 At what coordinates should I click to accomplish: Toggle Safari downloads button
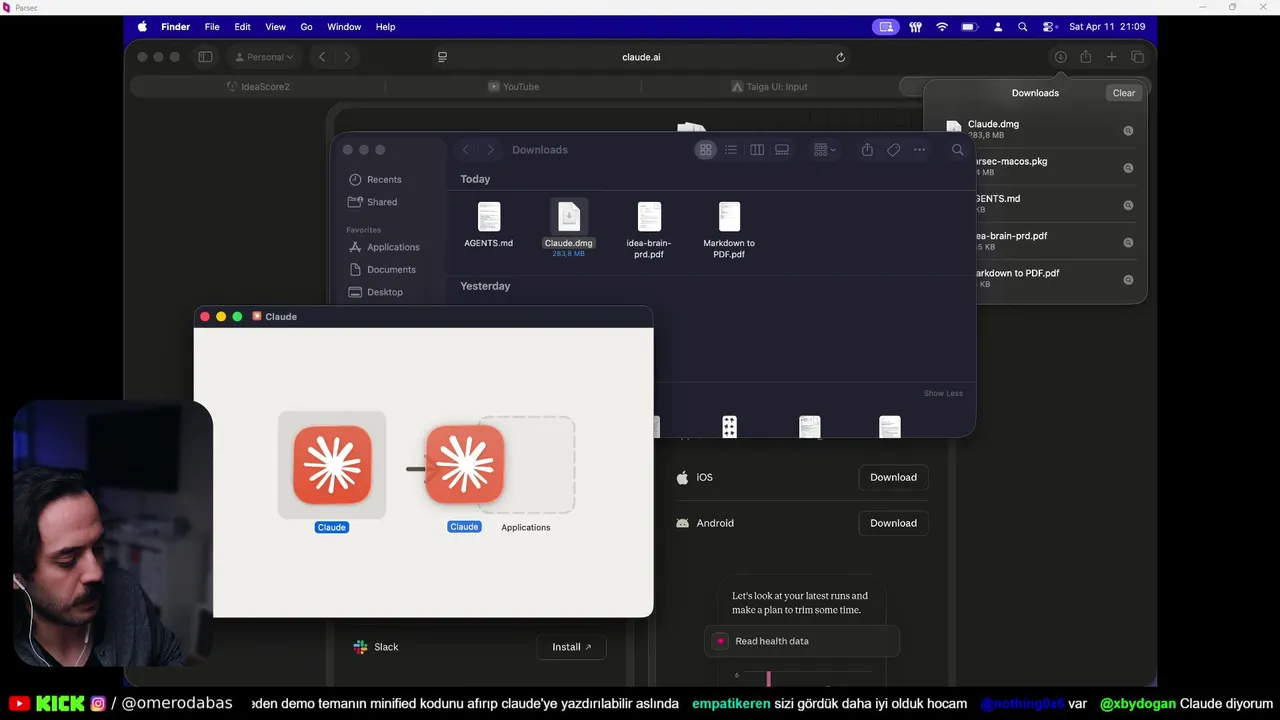click(x=1060, y=57)
